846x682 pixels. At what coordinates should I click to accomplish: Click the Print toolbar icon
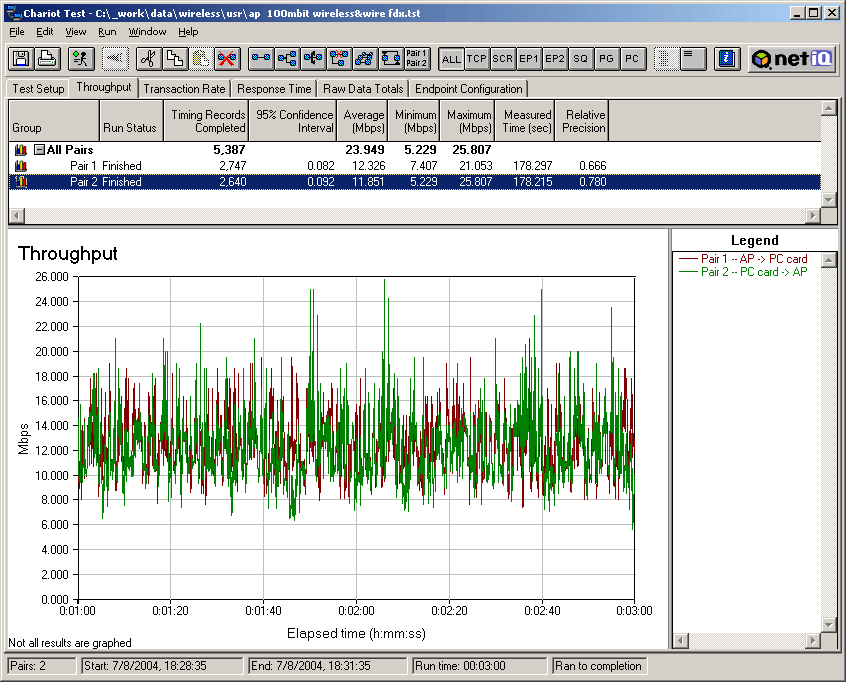pos(47,59)
